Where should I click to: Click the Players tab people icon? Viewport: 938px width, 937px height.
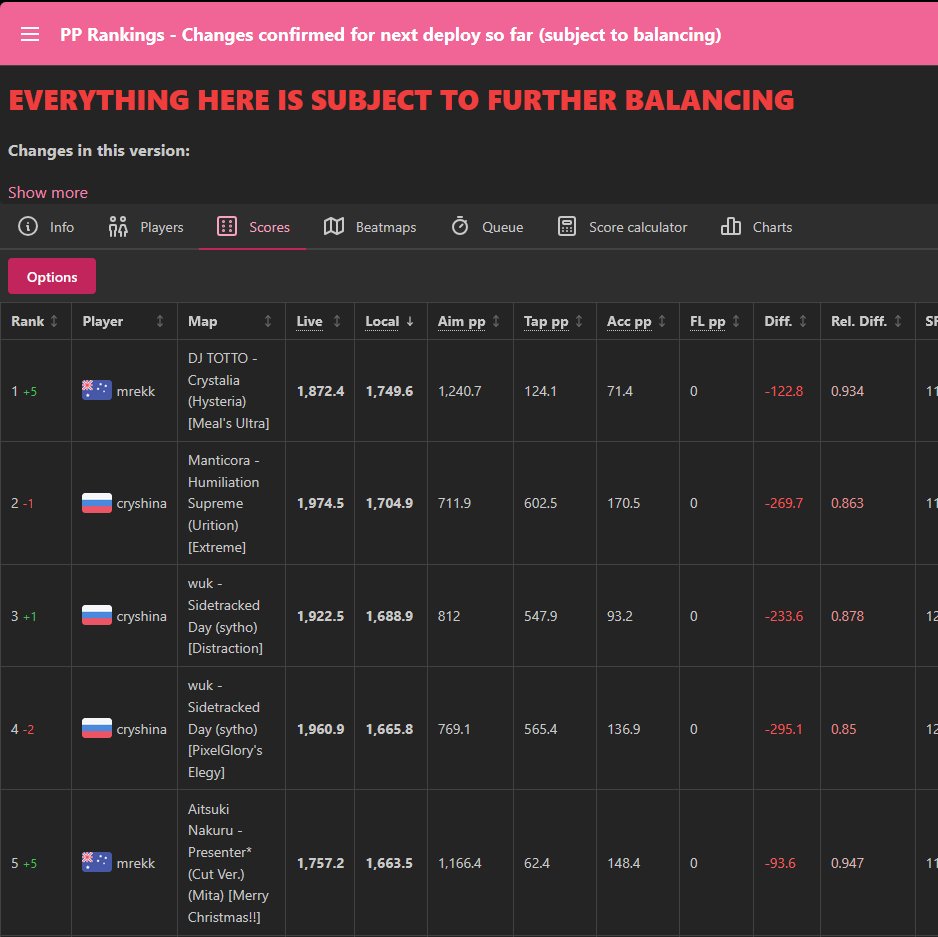118,227
